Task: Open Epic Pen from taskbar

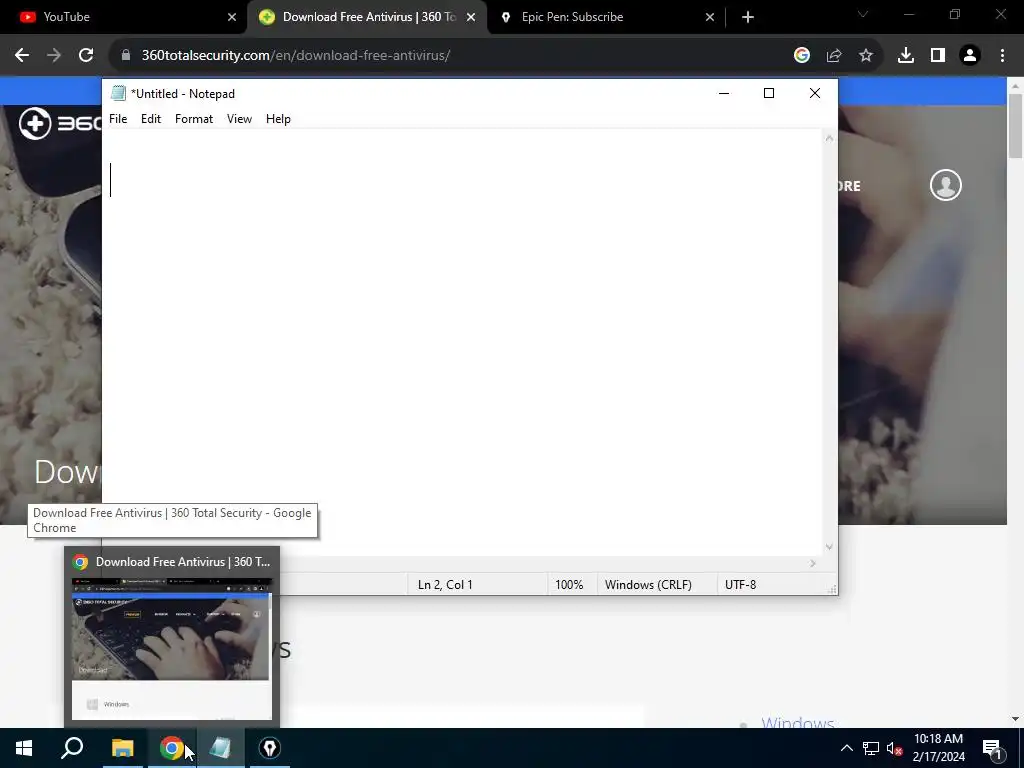Action: tap(270, 748)
